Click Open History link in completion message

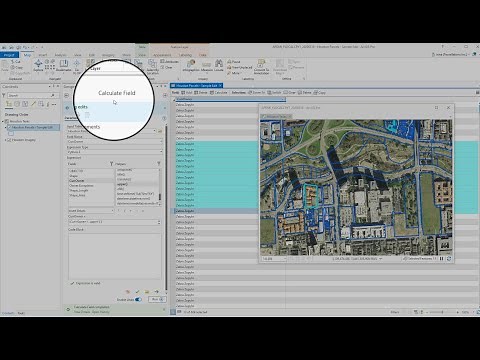point(101,312)
